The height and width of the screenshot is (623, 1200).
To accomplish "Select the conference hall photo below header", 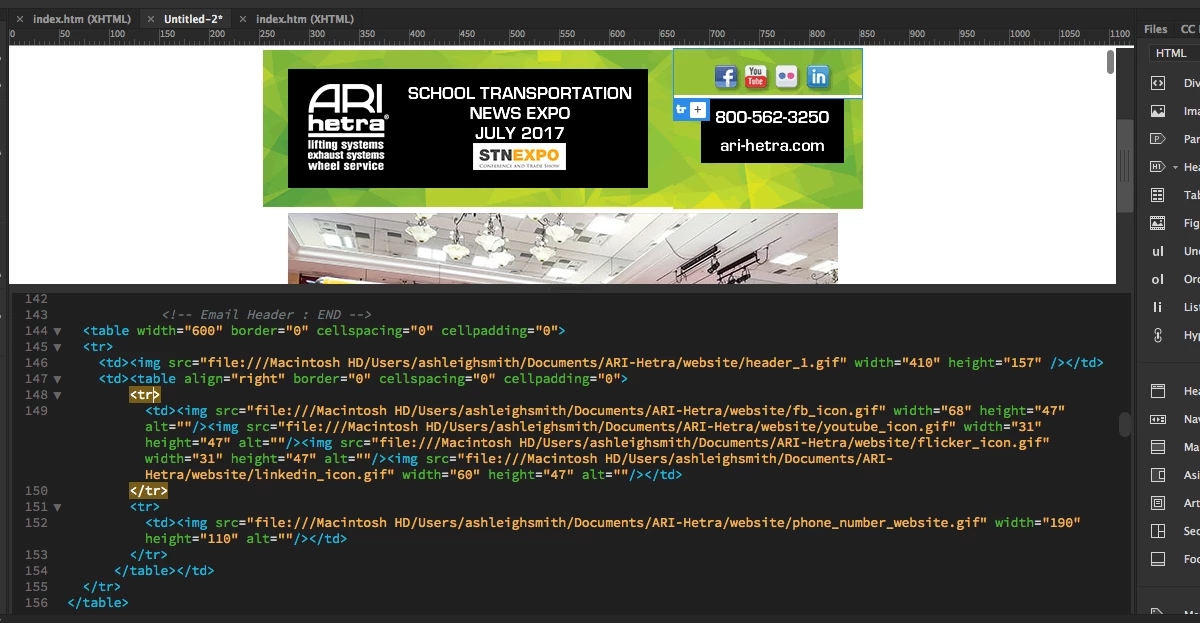I will [x=563, y=248].
